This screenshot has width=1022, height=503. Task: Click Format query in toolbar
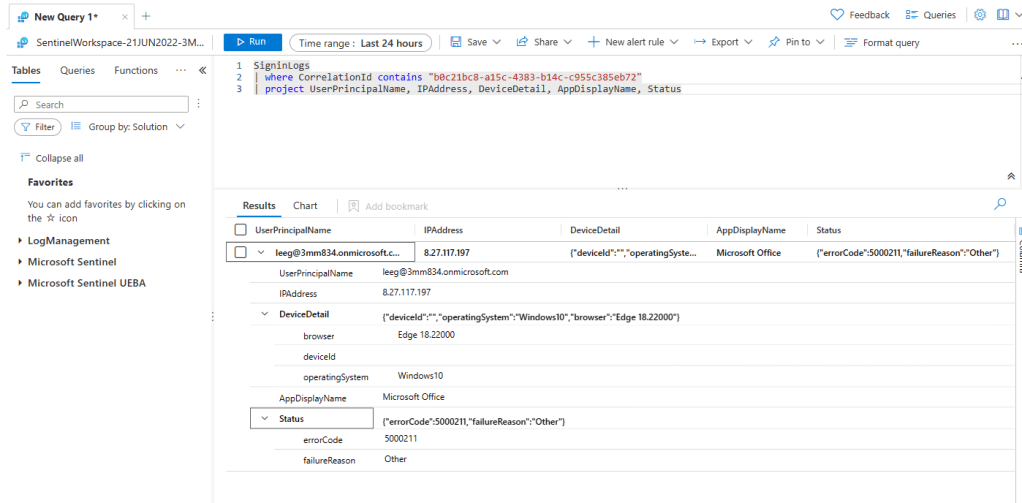tap(883, 42)
